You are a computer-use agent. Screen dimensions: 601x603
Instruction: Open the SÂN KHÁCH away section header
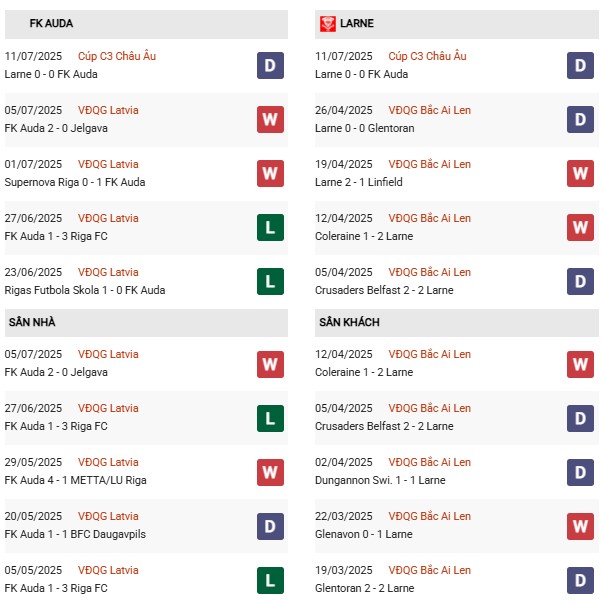pos(349,322)
